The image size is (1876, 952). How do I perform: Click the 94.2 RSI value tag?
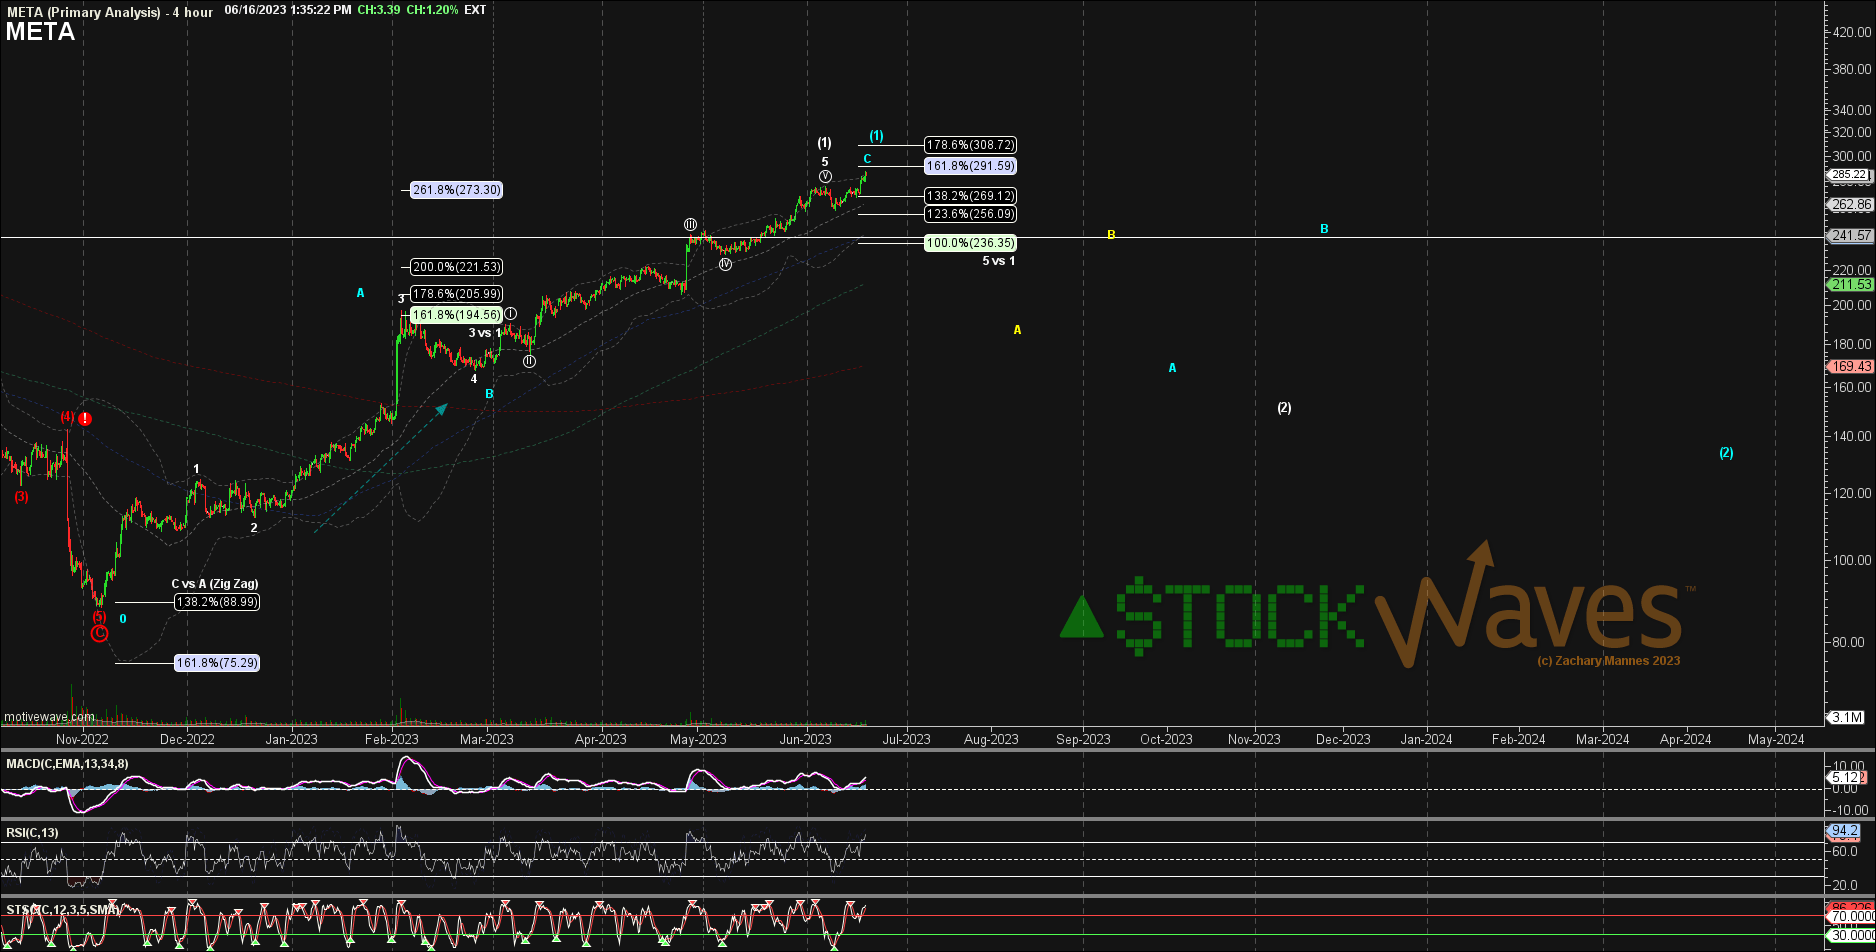point(1844,831)
